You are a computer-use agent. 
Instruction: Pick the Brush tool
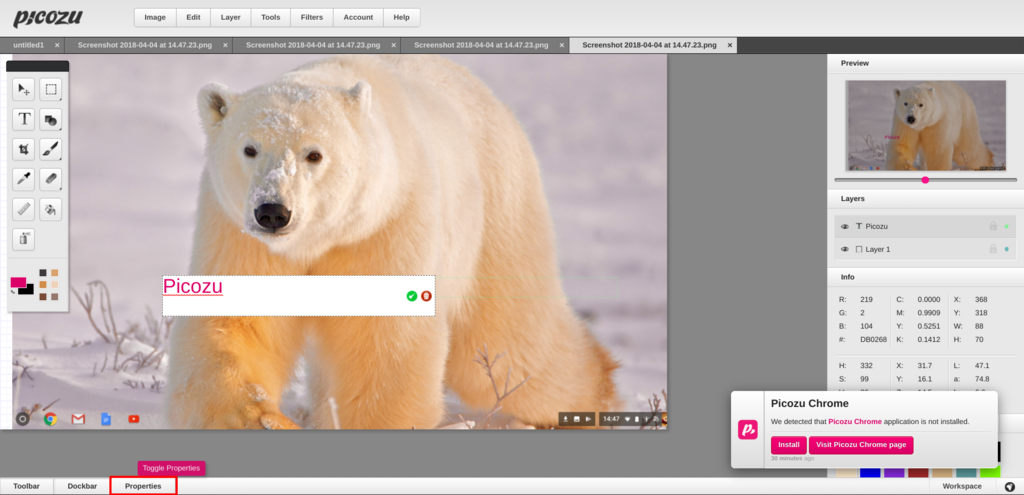(50, 150)
